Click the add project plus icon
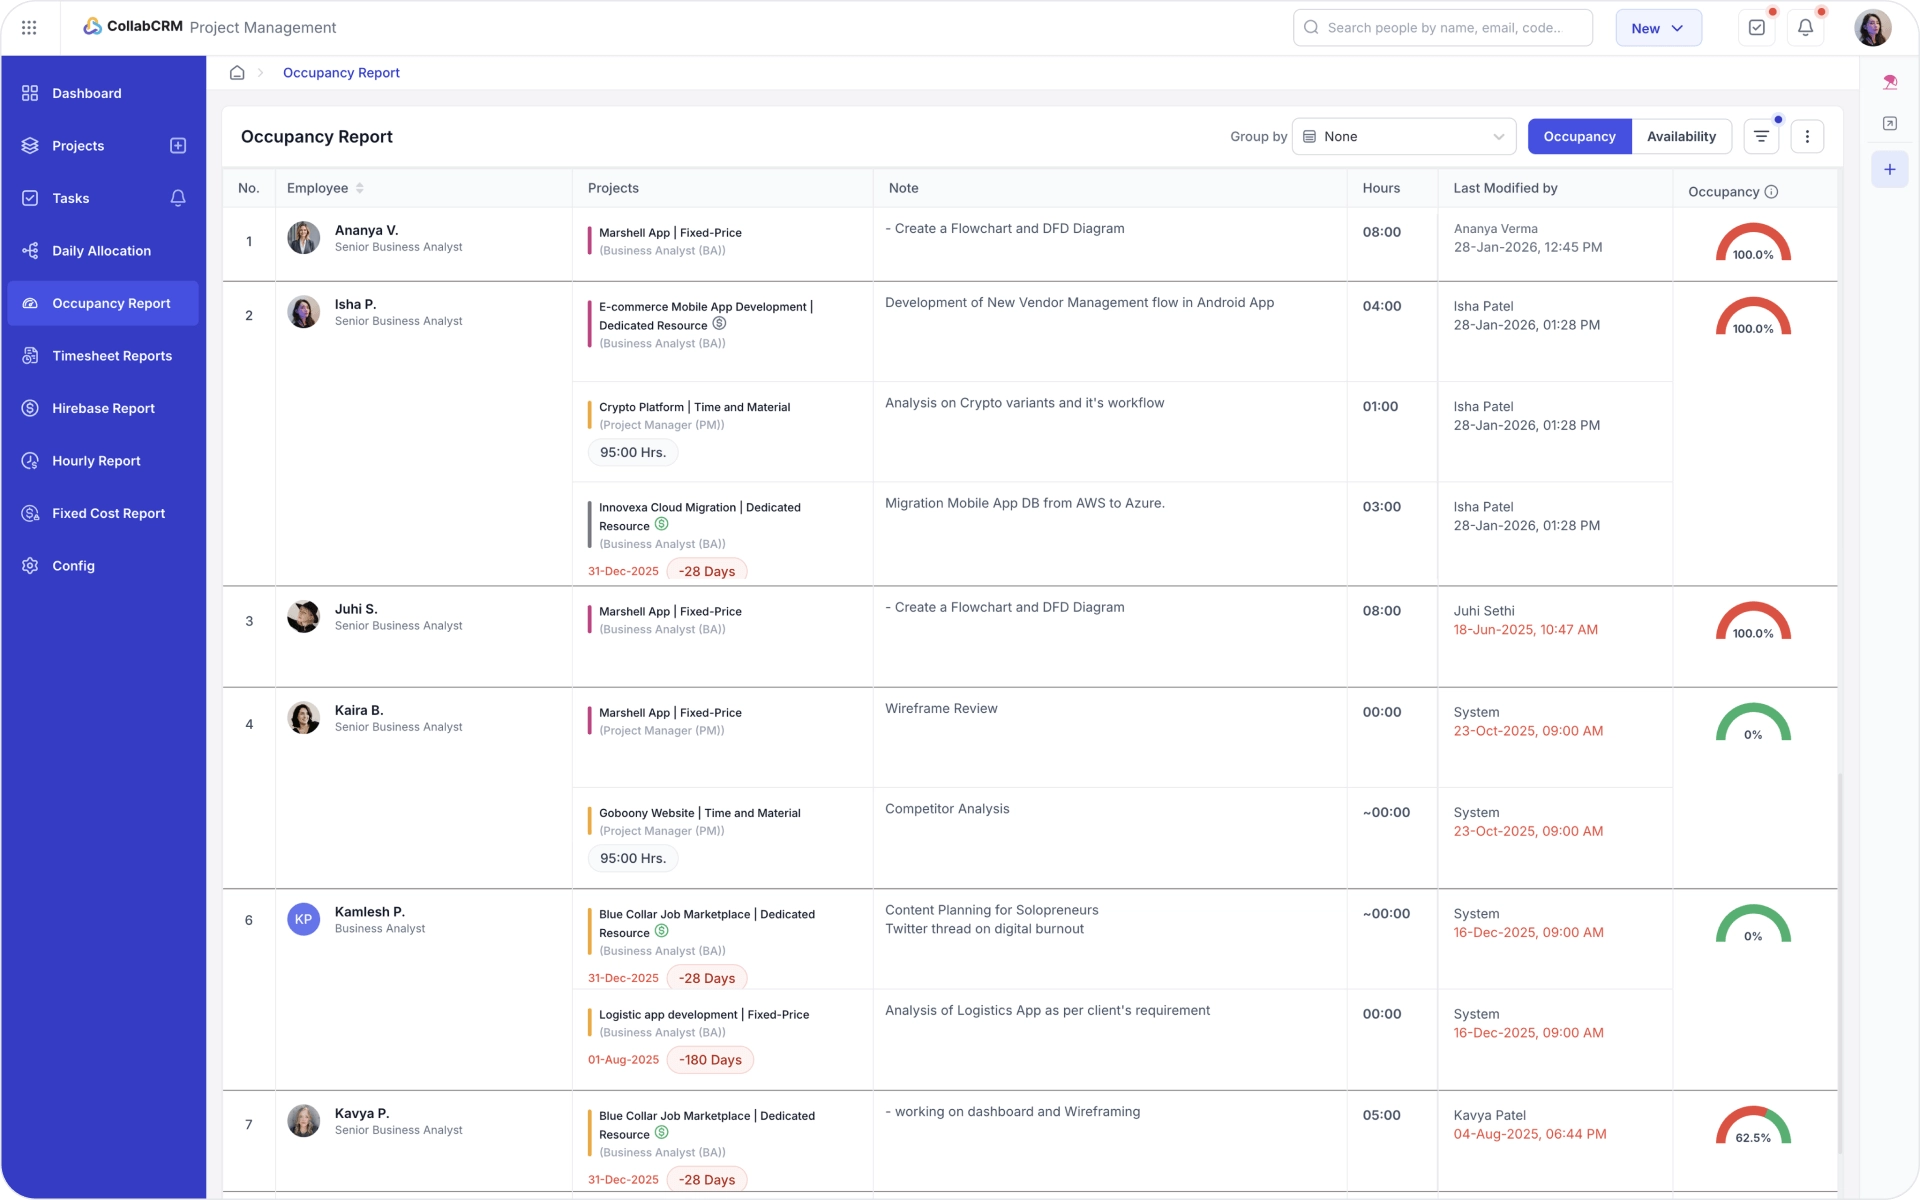This screenshot has height=1200, width=1920. point(178,146)
